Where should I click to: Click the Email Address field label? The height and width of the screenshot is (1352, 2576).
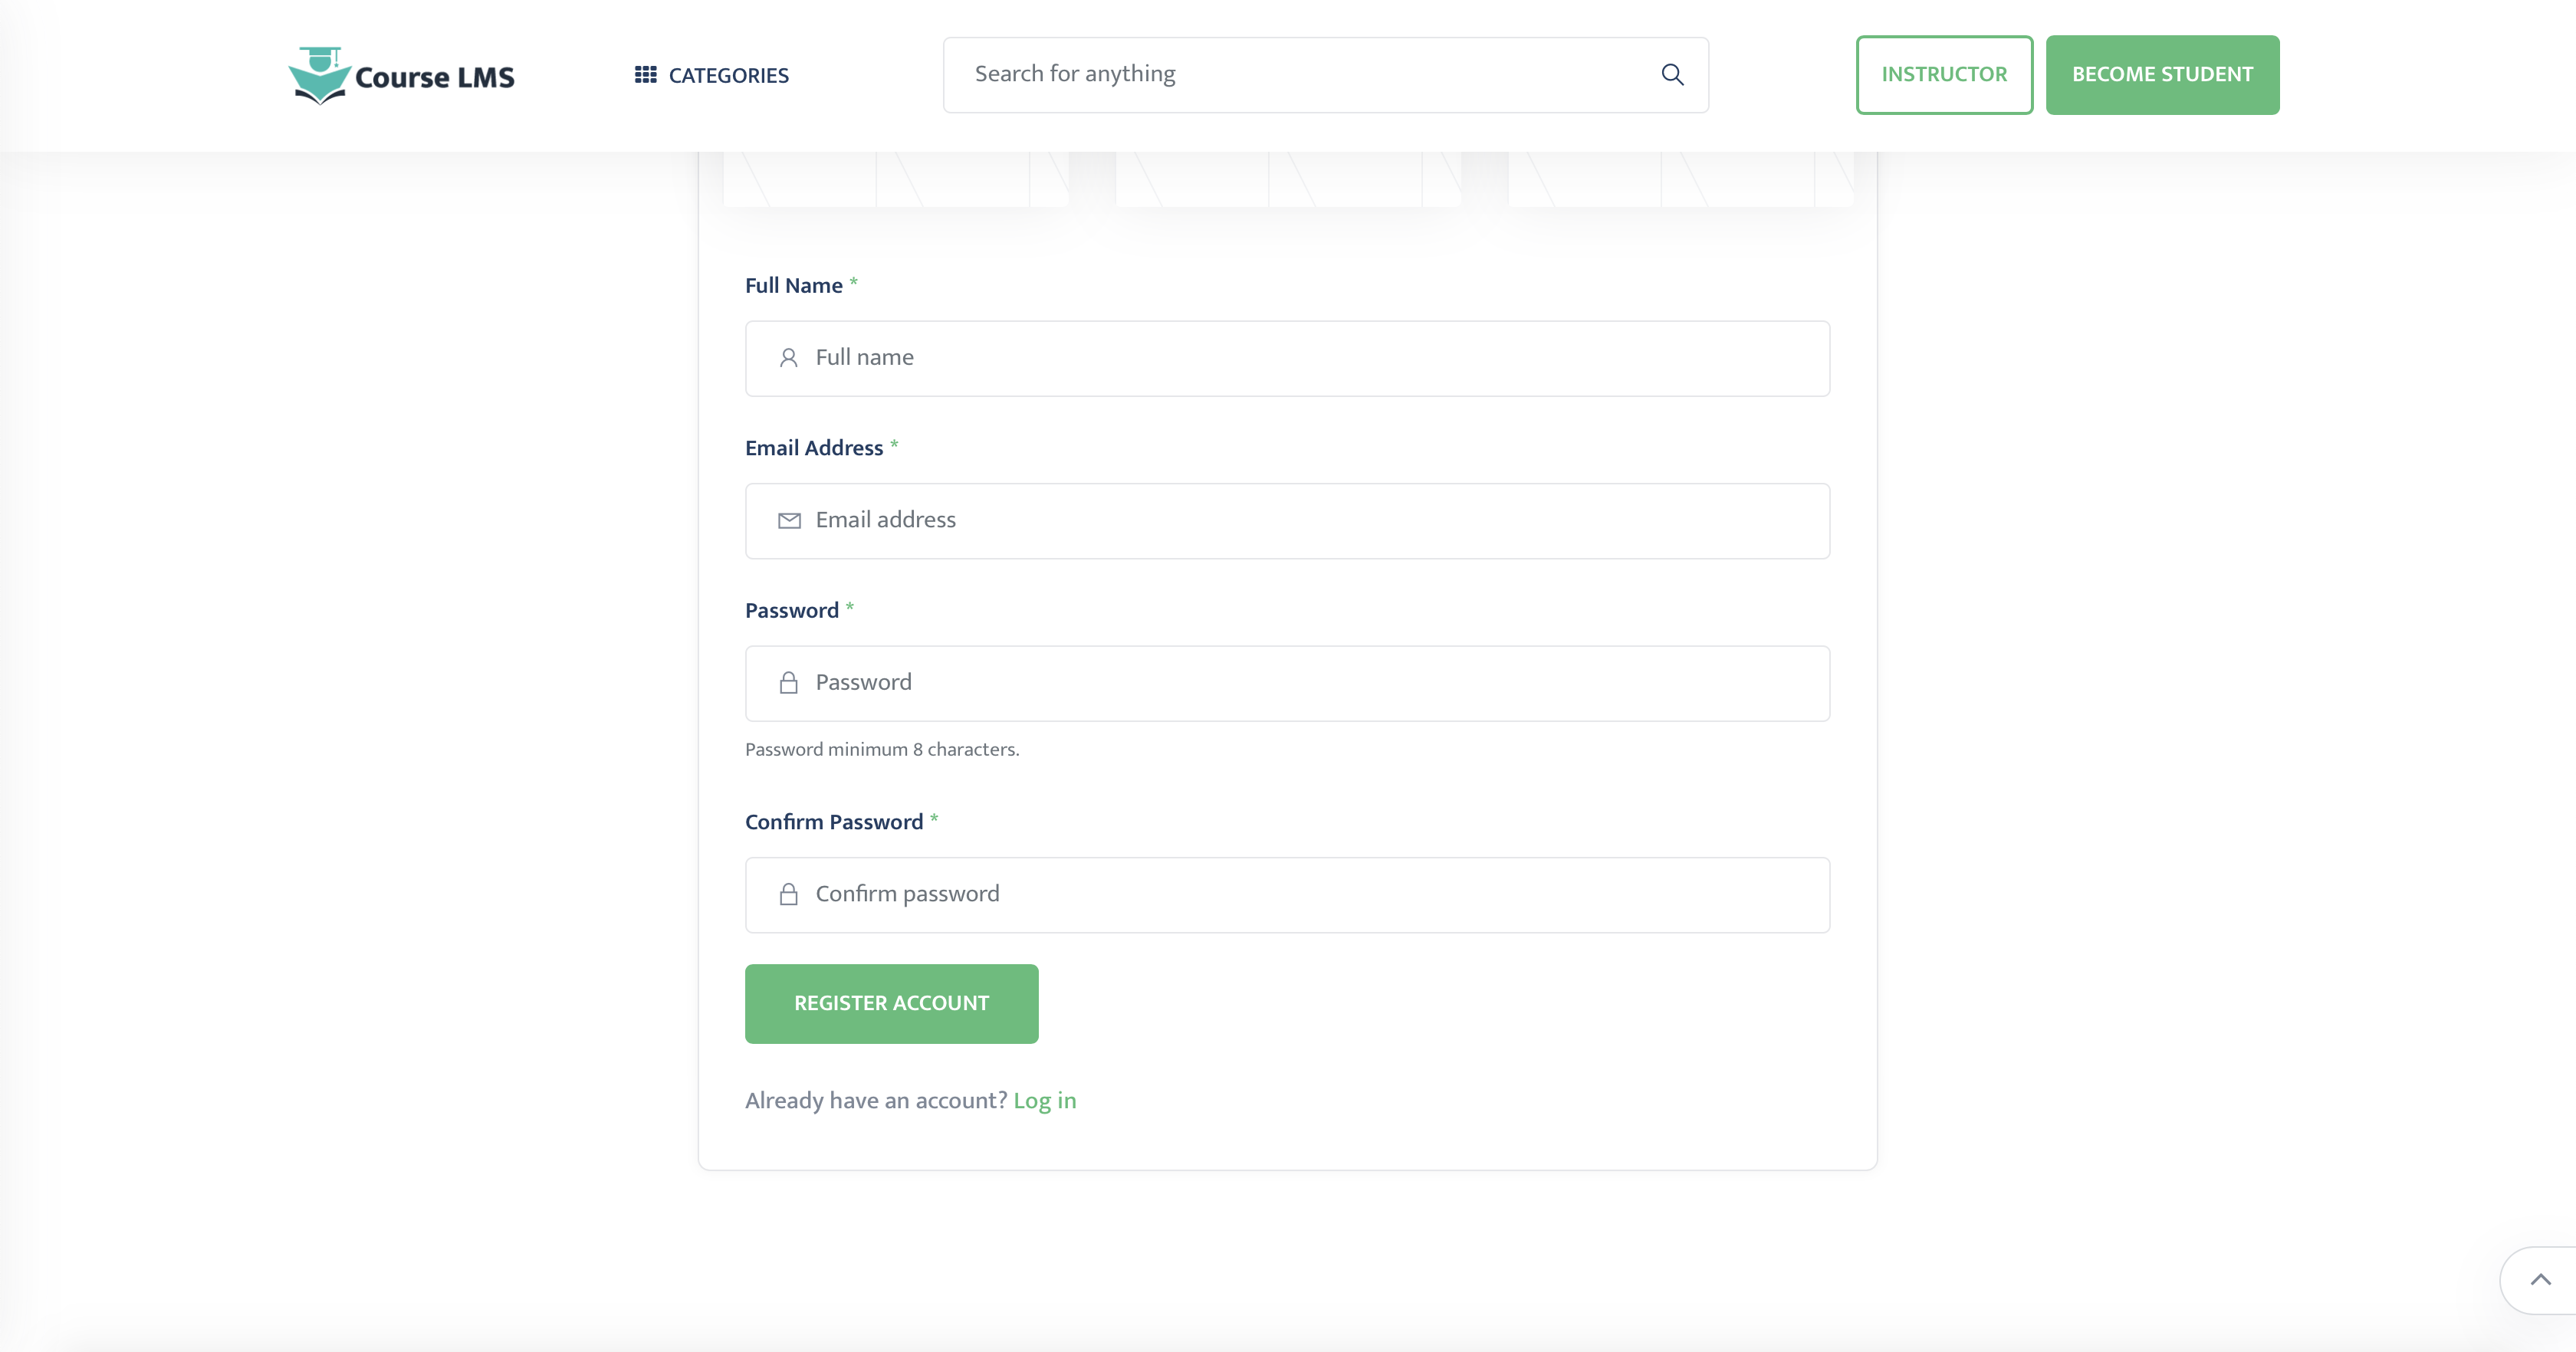click(813, 448)
